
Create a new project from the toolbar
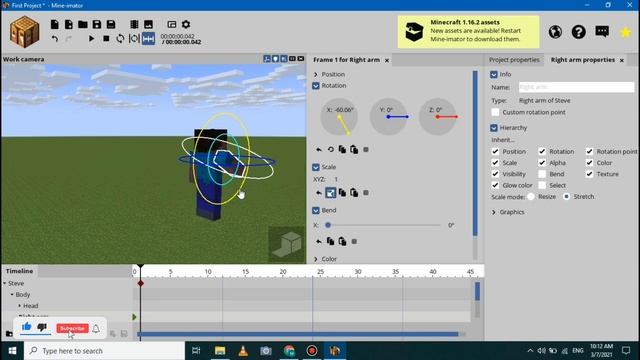click(54, 24)
